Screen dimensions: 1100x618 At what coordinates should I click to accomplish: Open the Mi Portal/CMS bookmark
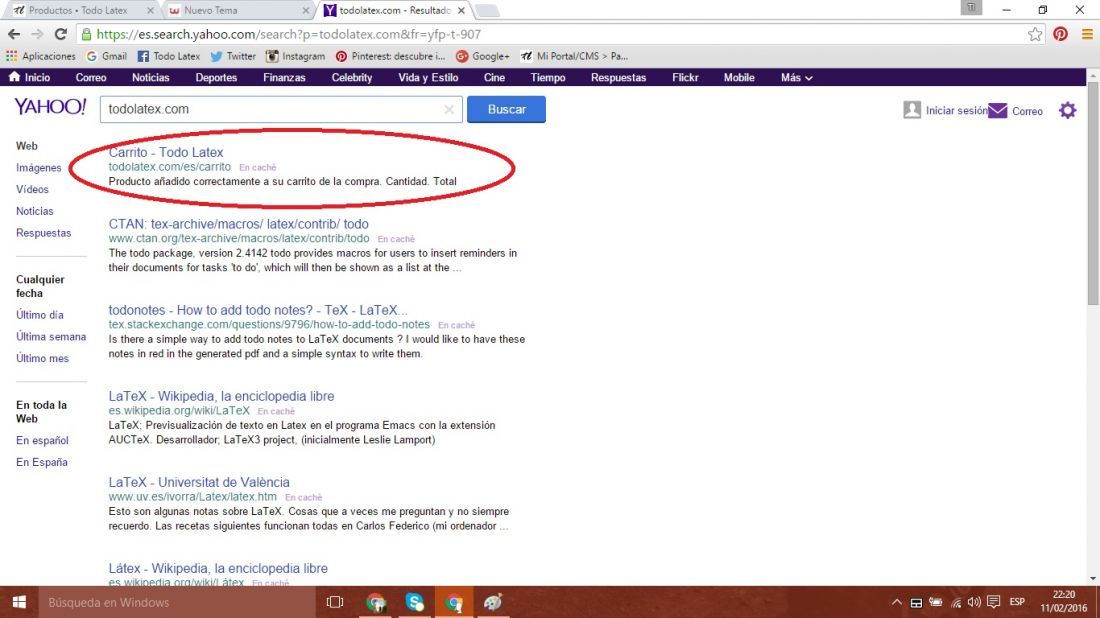[574, 56]
